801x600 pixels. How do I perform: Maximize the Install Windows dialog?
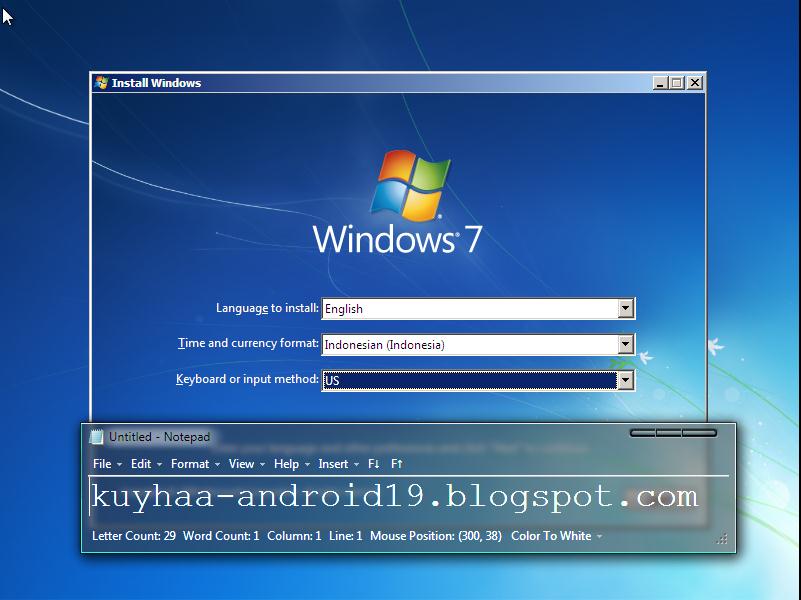(x=677, y=83)
